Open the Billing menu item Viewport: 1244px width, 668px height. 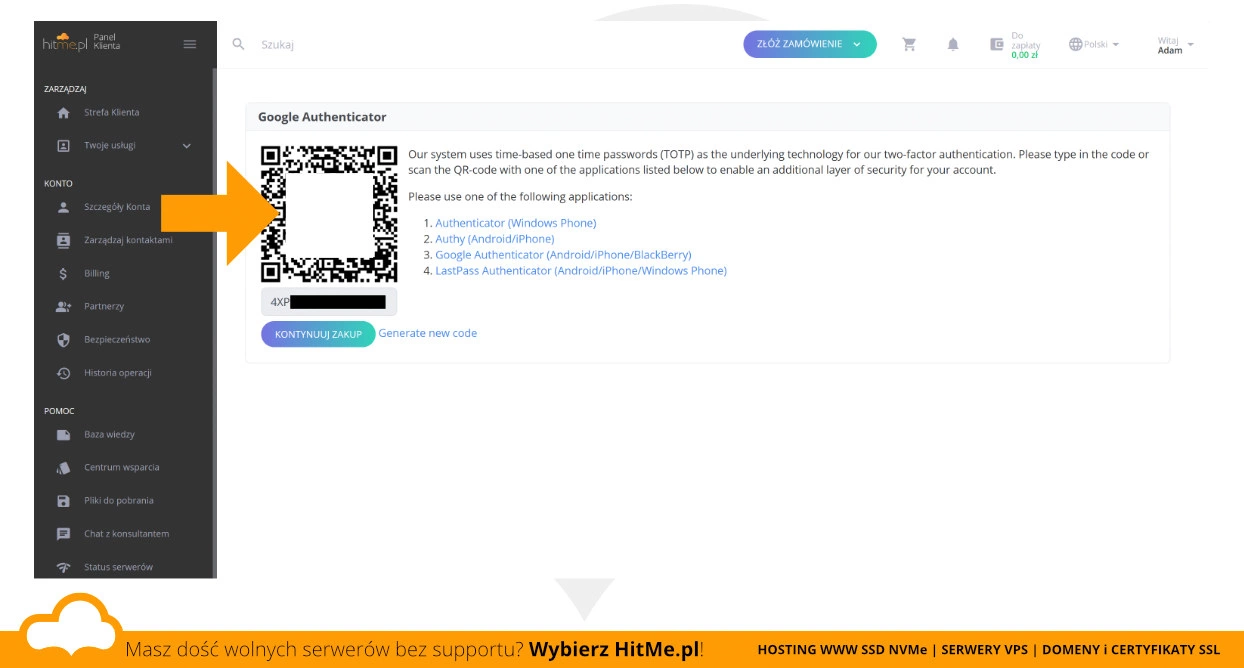tap(97, 273)
